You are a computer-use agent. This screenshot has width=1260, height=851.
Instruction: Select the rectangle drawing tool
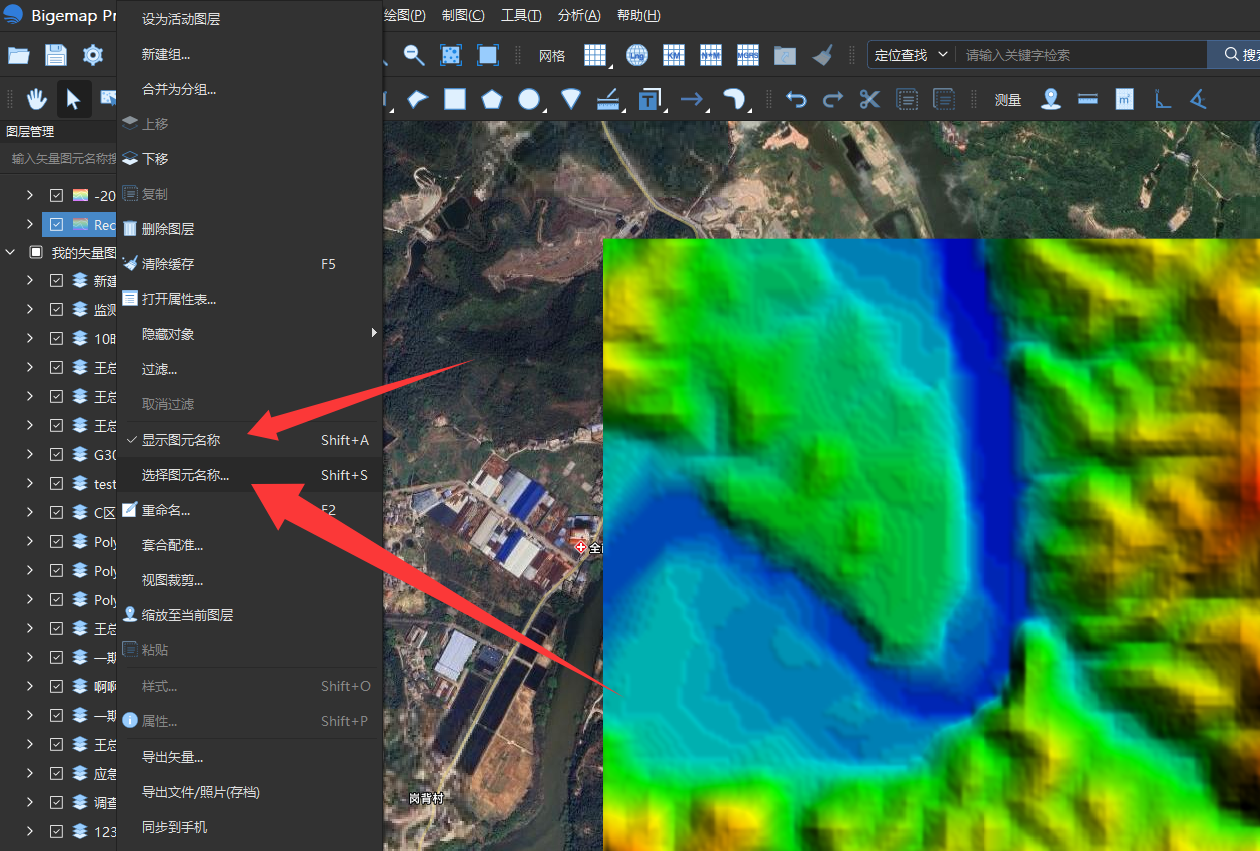point(455,99)
